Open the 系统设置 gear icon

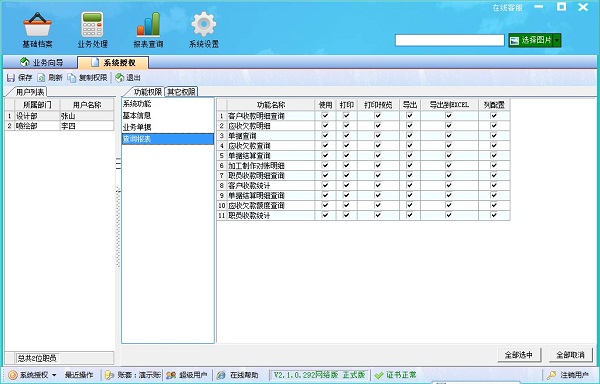204,24
